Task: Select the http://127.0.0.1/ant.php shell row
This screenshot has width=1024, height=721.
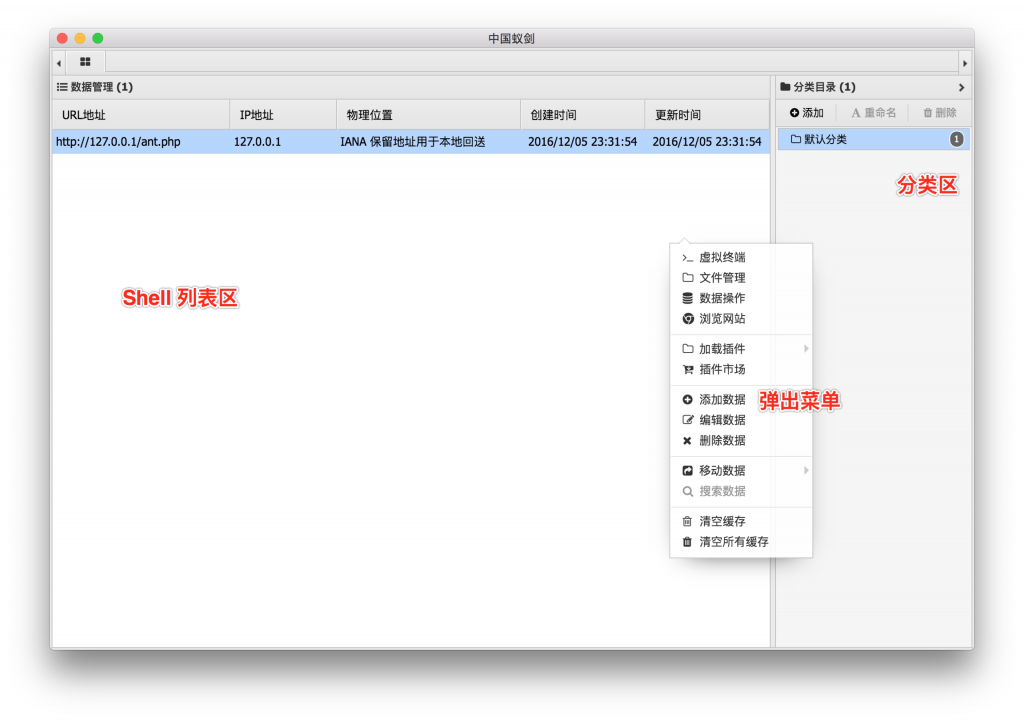Action: 120,142
